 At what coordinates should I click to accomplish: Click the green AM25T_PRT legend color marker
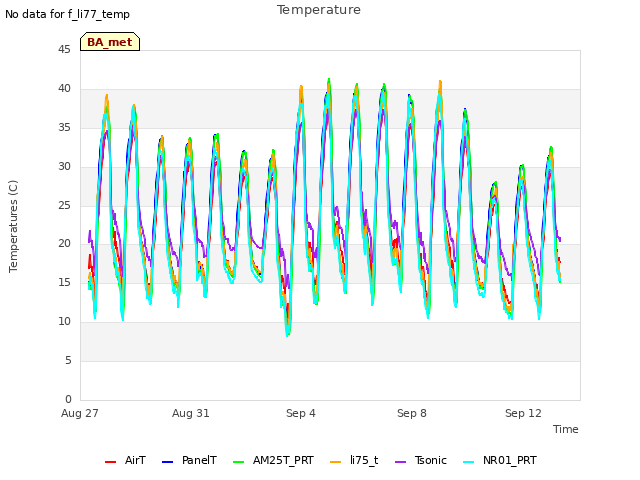coord(238,462)
